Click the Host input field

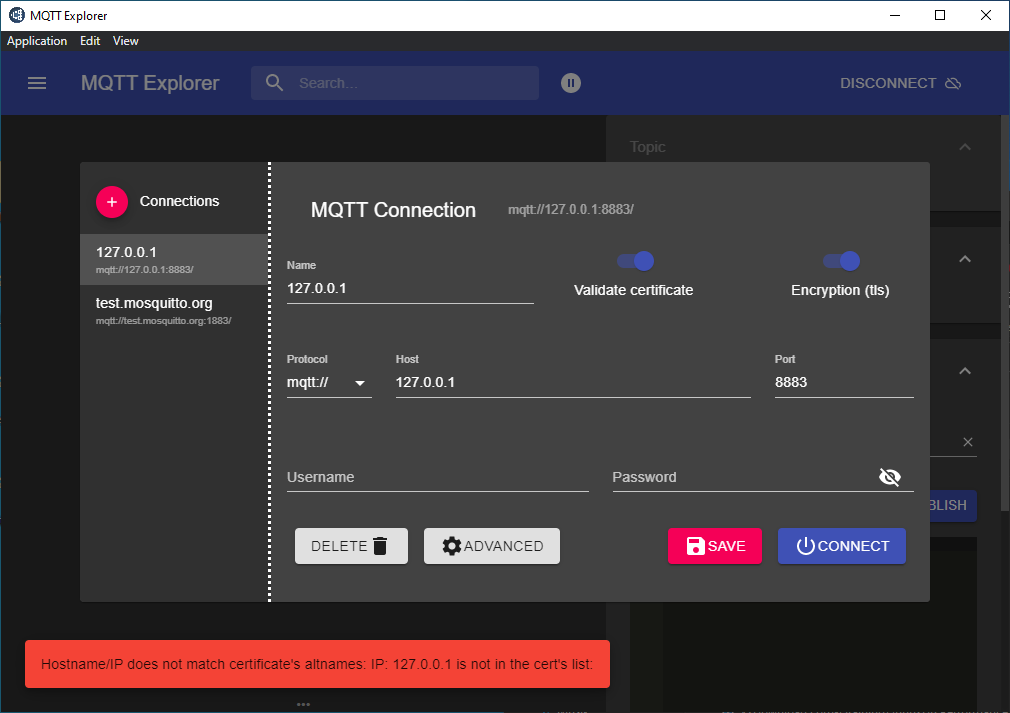click(573, 383)
